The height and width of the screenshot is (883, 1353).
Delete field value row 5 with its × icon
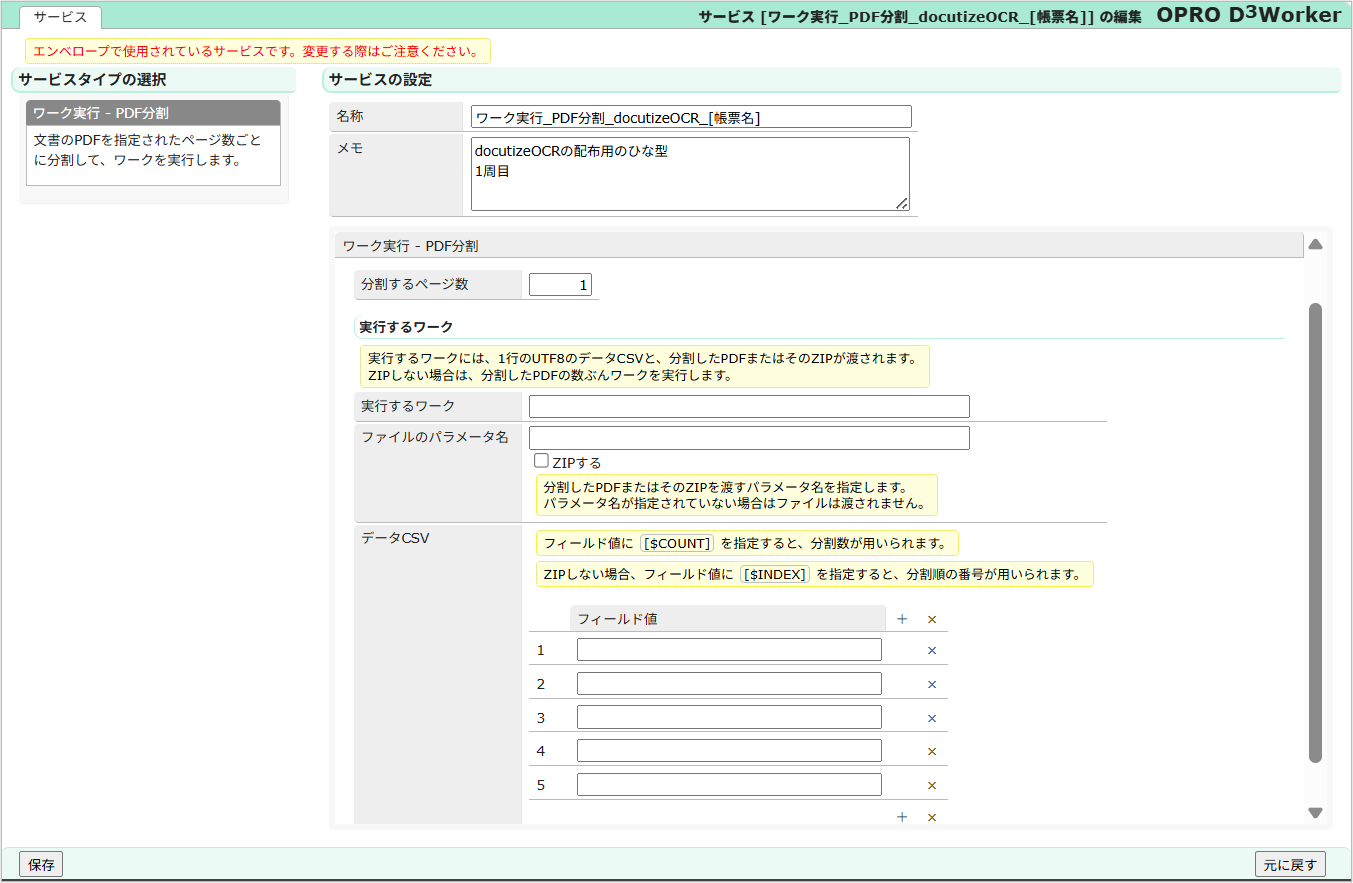(x=931, y=784)
